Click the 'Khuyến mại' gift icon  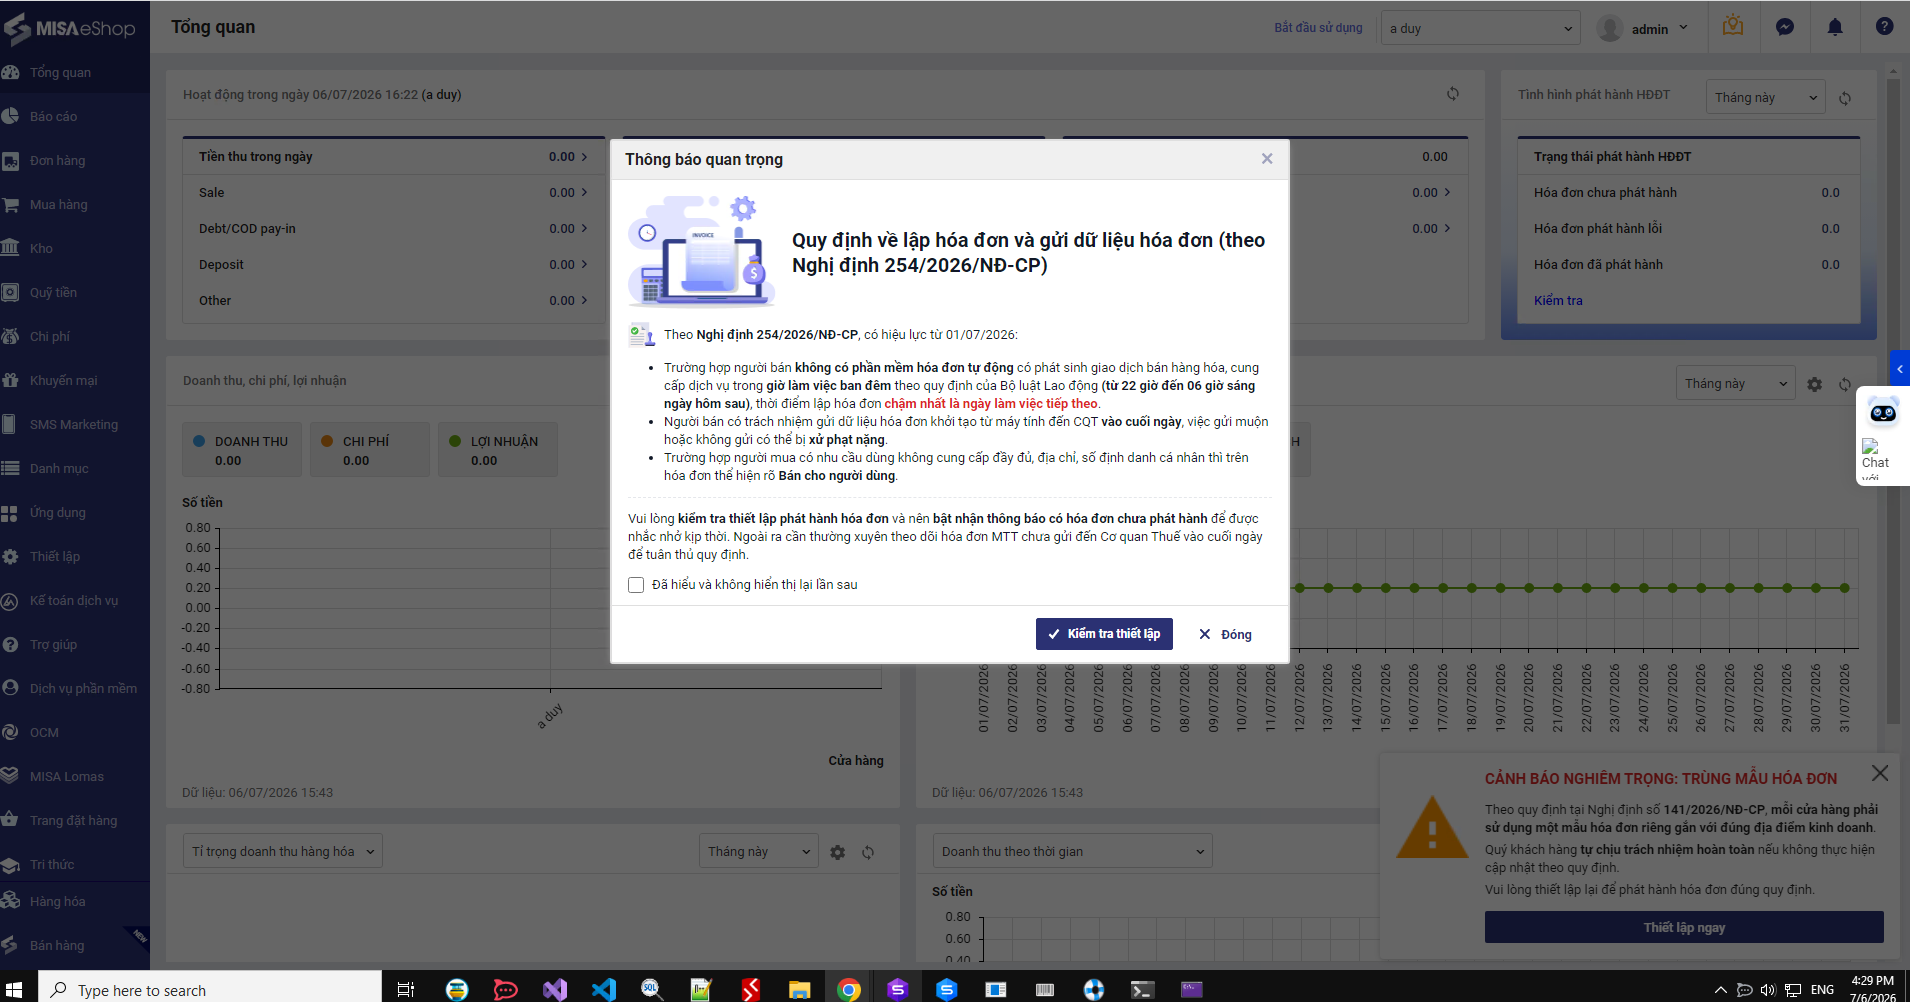pos(11,380)
